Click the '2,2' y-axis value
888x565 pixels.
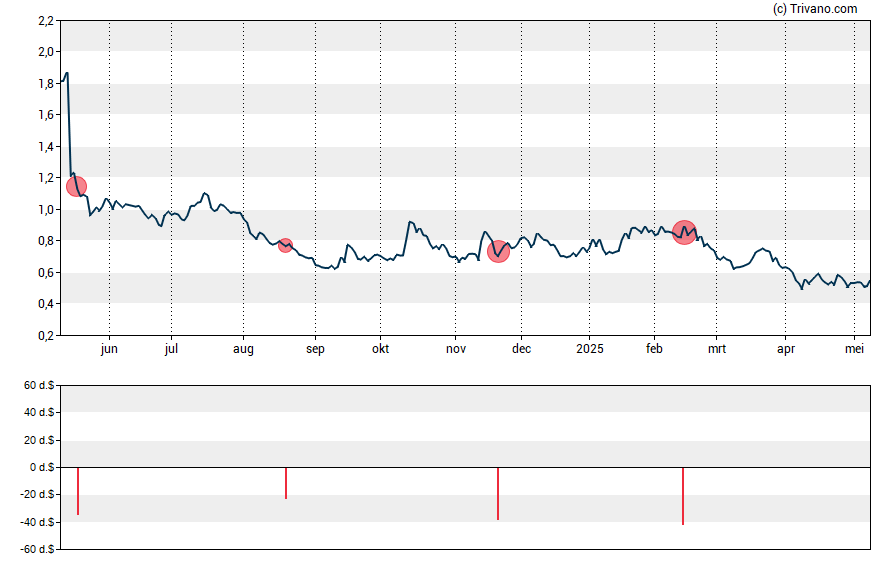point(46,21)
